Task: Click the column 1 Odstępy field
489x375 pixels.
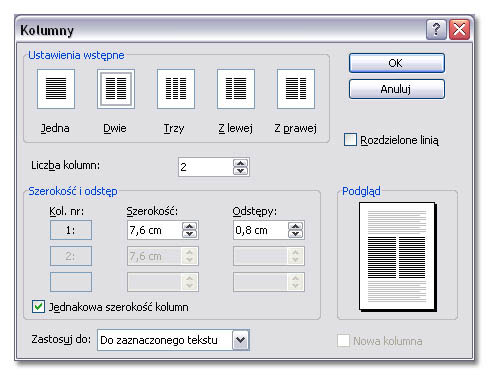Action: (261, 230)
